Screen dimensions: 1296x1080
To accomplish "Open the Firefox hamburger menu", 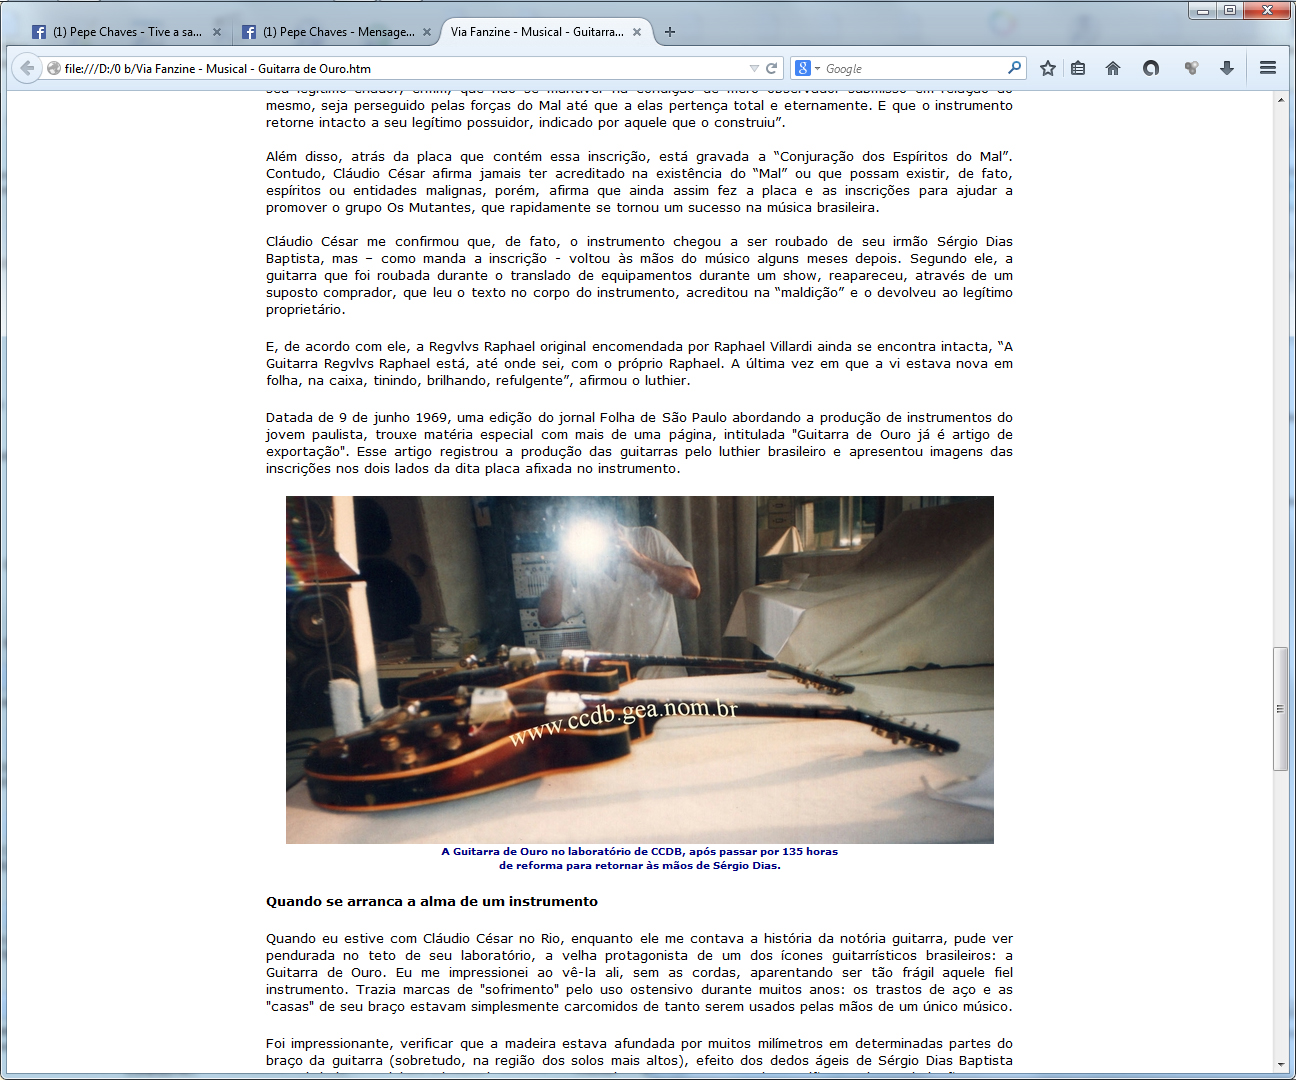I will tap(1267, 68).
